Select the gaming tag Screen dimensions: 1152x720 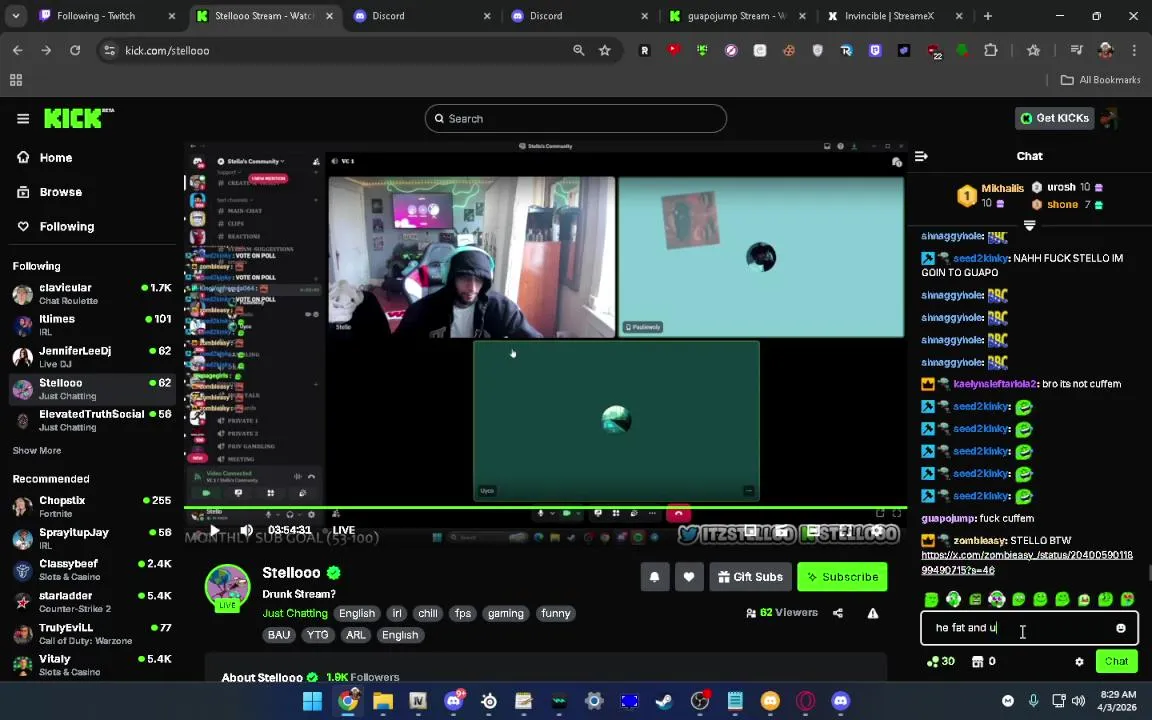click(505, 613)
